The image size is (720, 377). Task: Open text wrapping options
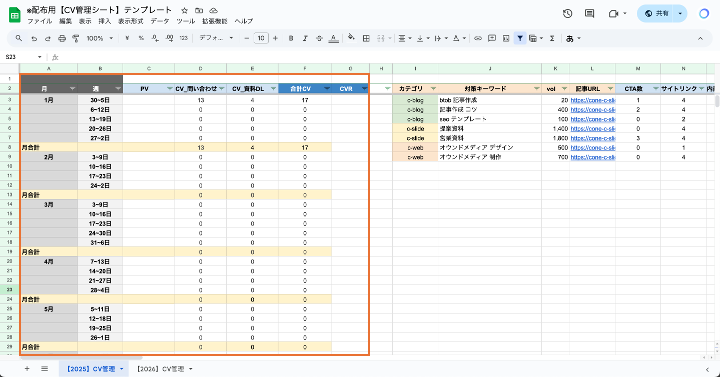pyautogui.click(x=440, y=39)
